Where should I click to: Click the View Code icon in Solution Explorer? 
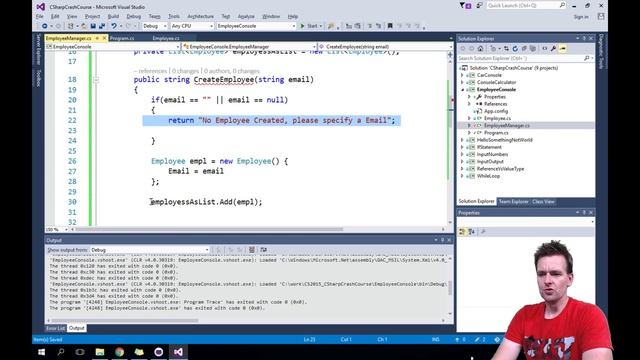(x=544, y=49)
